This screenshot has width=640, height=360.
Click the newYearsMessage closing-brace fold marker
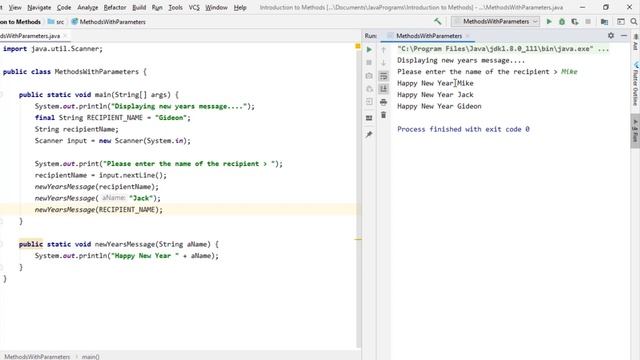(x=2, y=267)
